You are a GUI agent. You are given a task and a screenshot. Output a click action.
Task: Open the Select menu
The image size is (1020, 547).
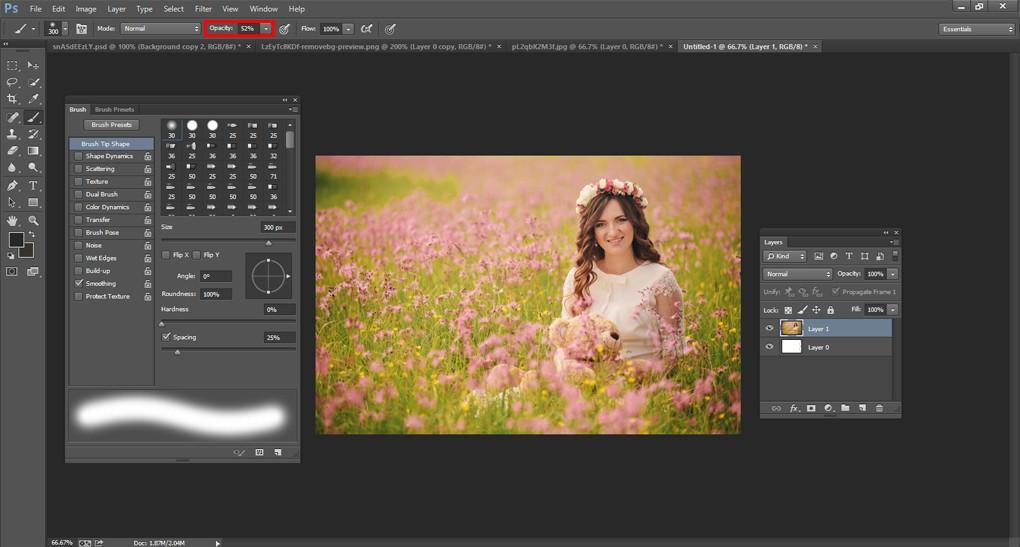coord(173,9)
